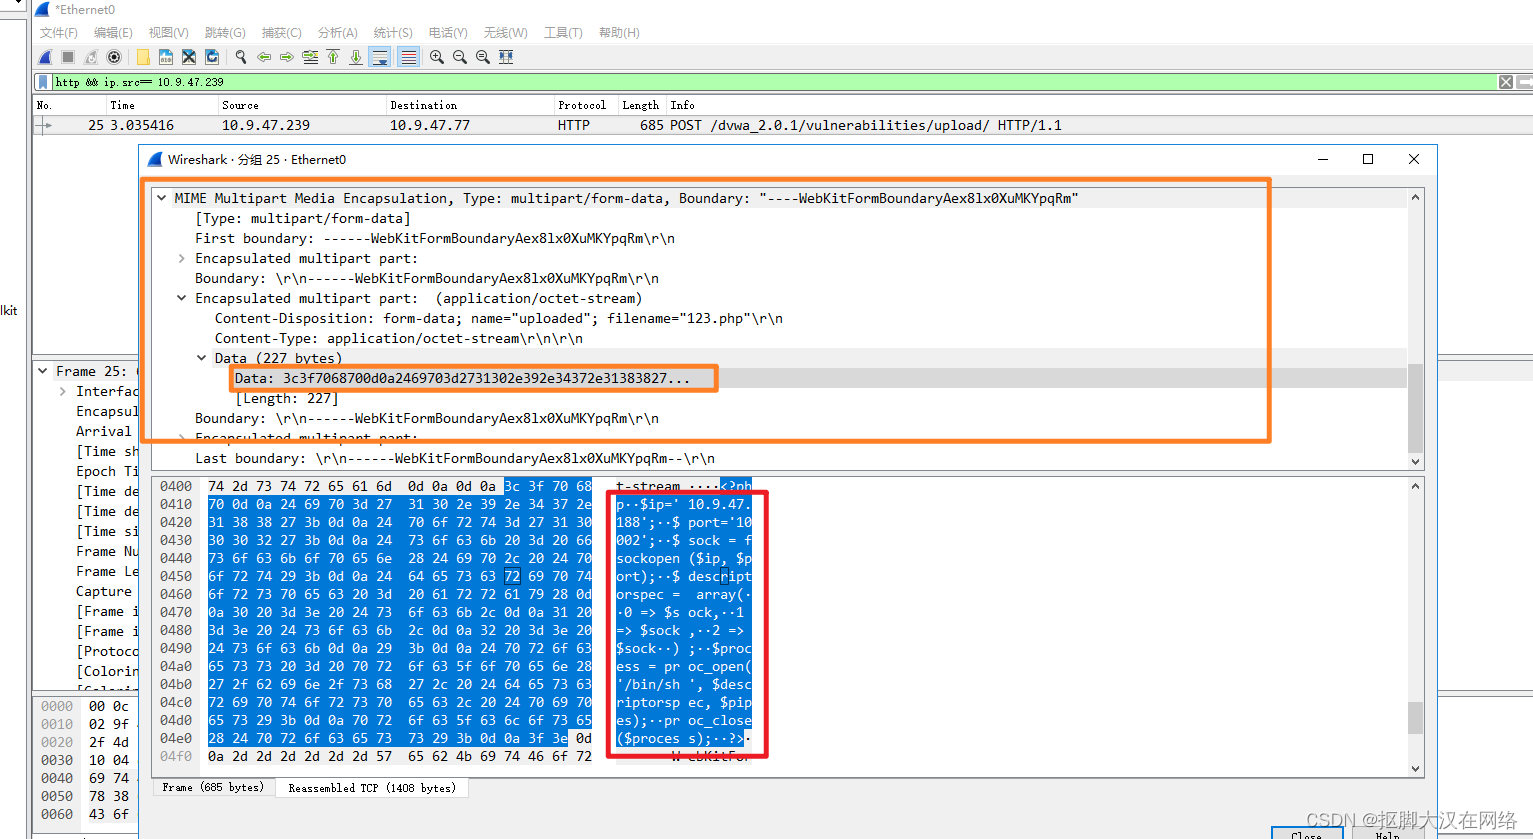Open the find packet magnifier
1533x839 pixels.
tap(241, 57)
